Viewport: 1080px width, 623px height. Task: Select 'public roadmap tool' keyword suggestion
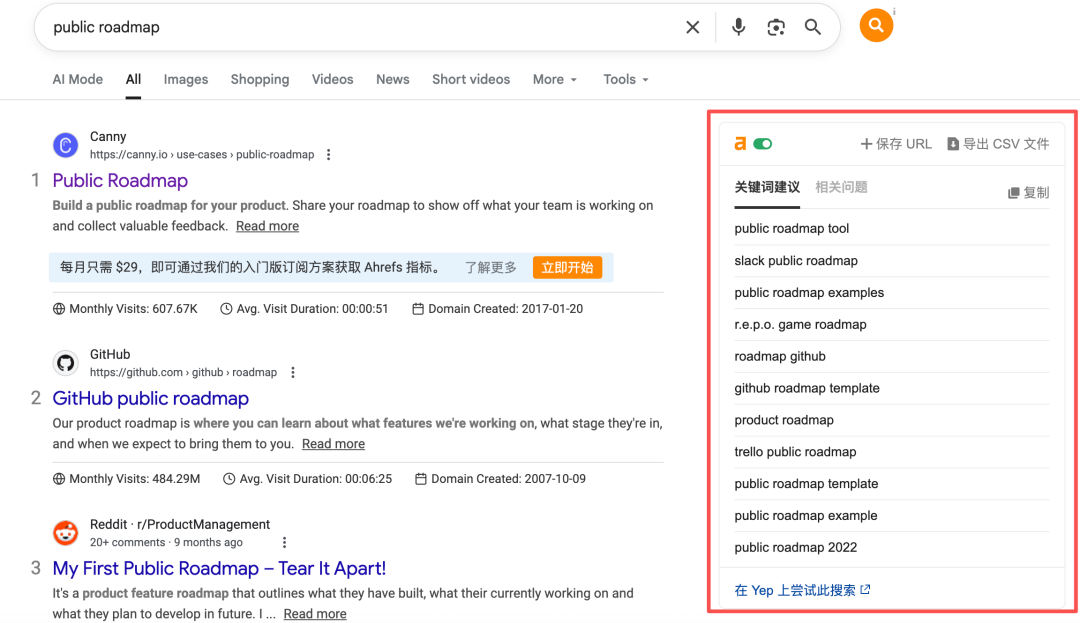pyautogui.click(x=791, y=229)
